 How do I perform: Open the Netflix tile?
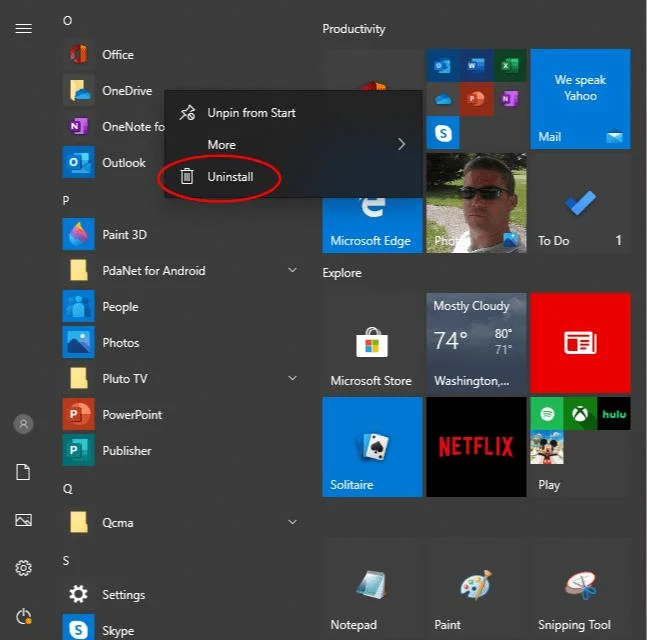tap(476, 447)
